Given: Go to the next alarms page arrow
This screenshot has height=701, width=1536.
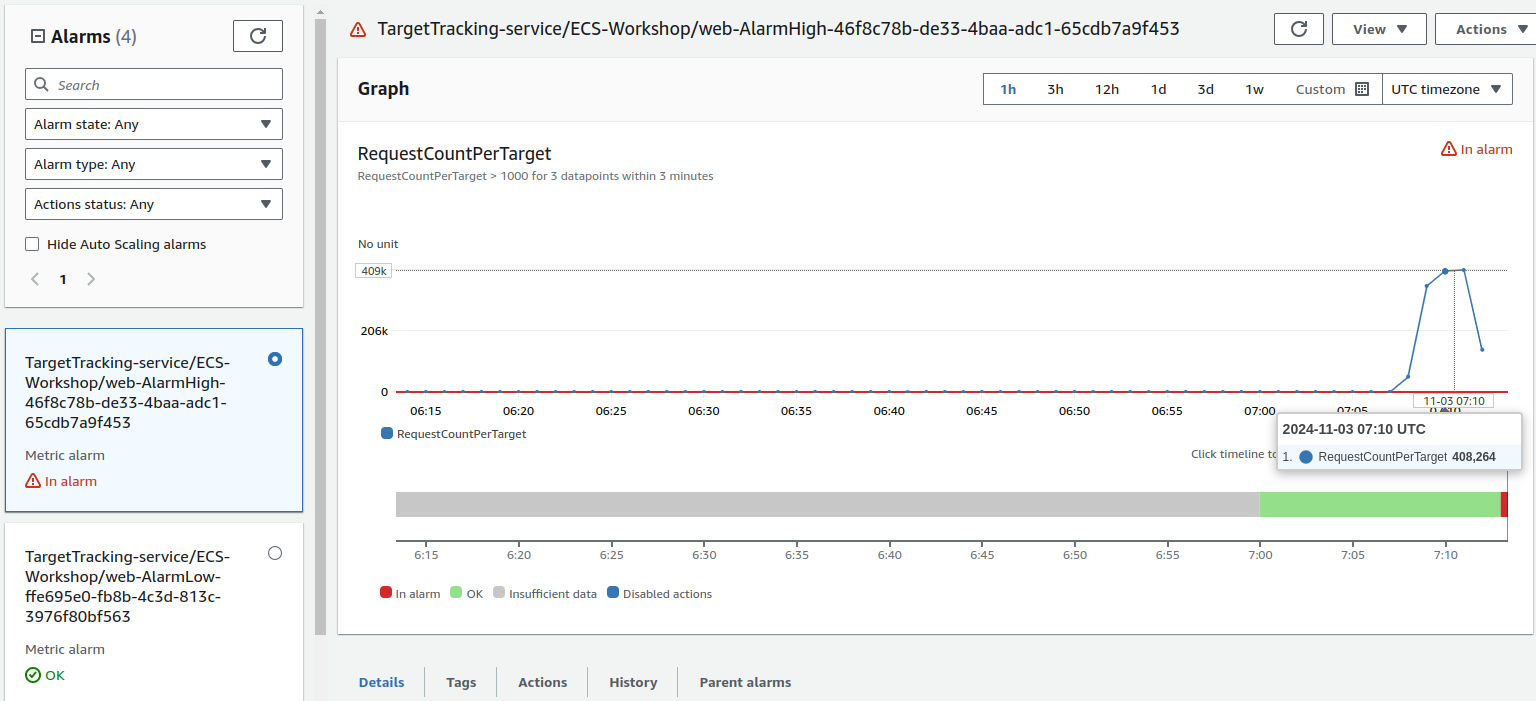Looking at the screenshot, I should click(91, 279).
